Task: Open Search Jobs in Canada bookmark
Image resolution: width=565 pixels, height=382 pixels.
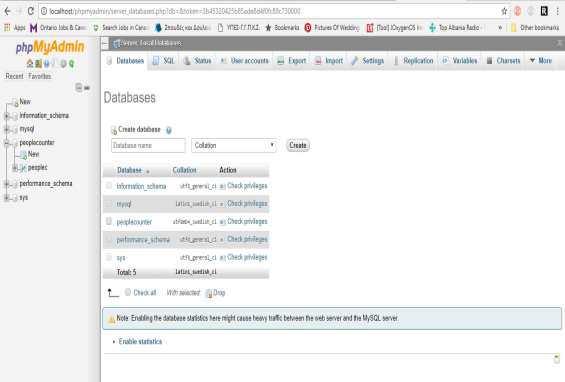Action: click(x=121, y=27)
